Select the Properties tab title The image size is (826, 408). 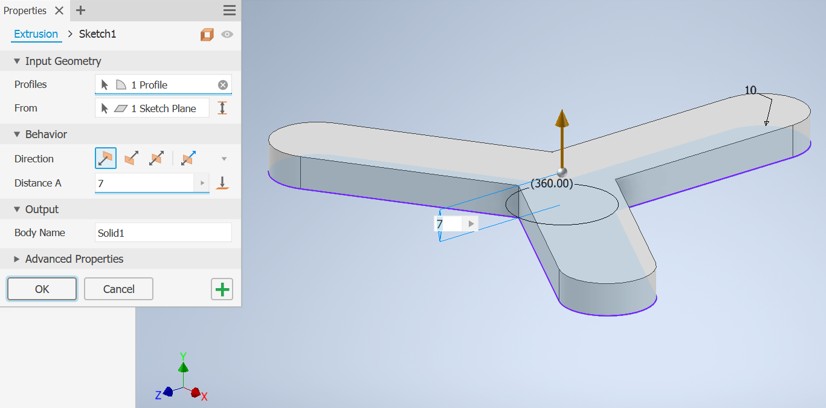[25, 11]
